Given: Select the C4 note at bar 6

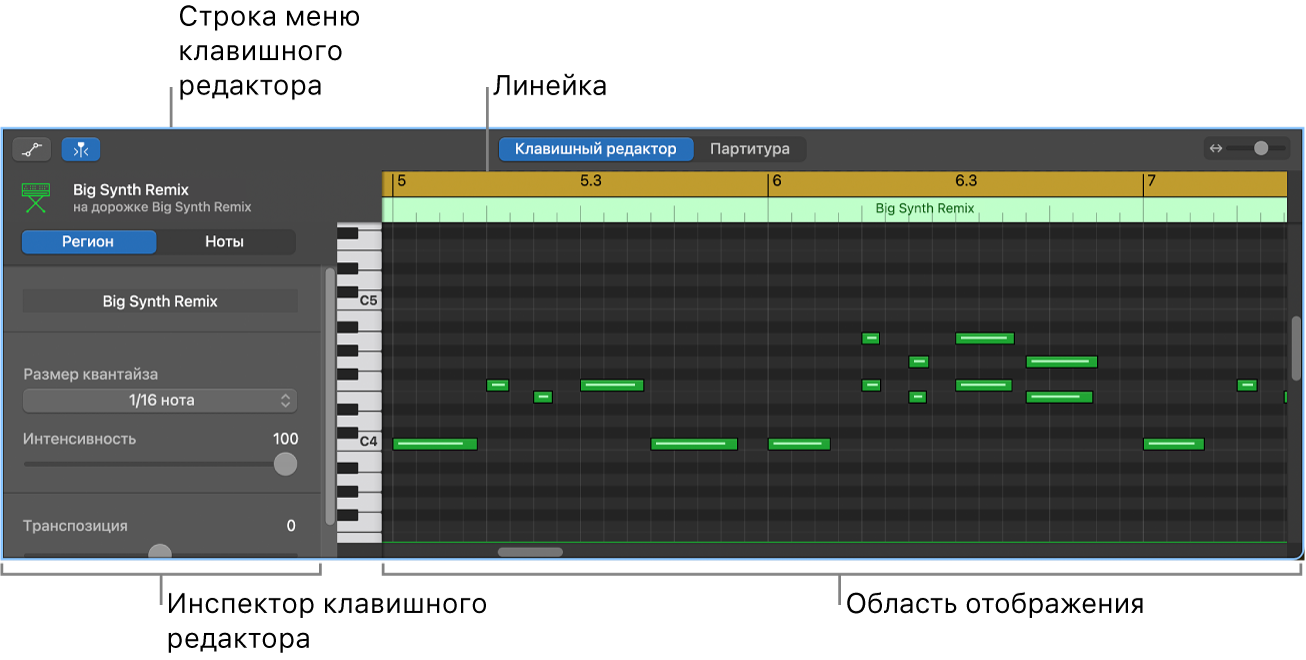Looking at the screenshot, I should tap(799, 444).
